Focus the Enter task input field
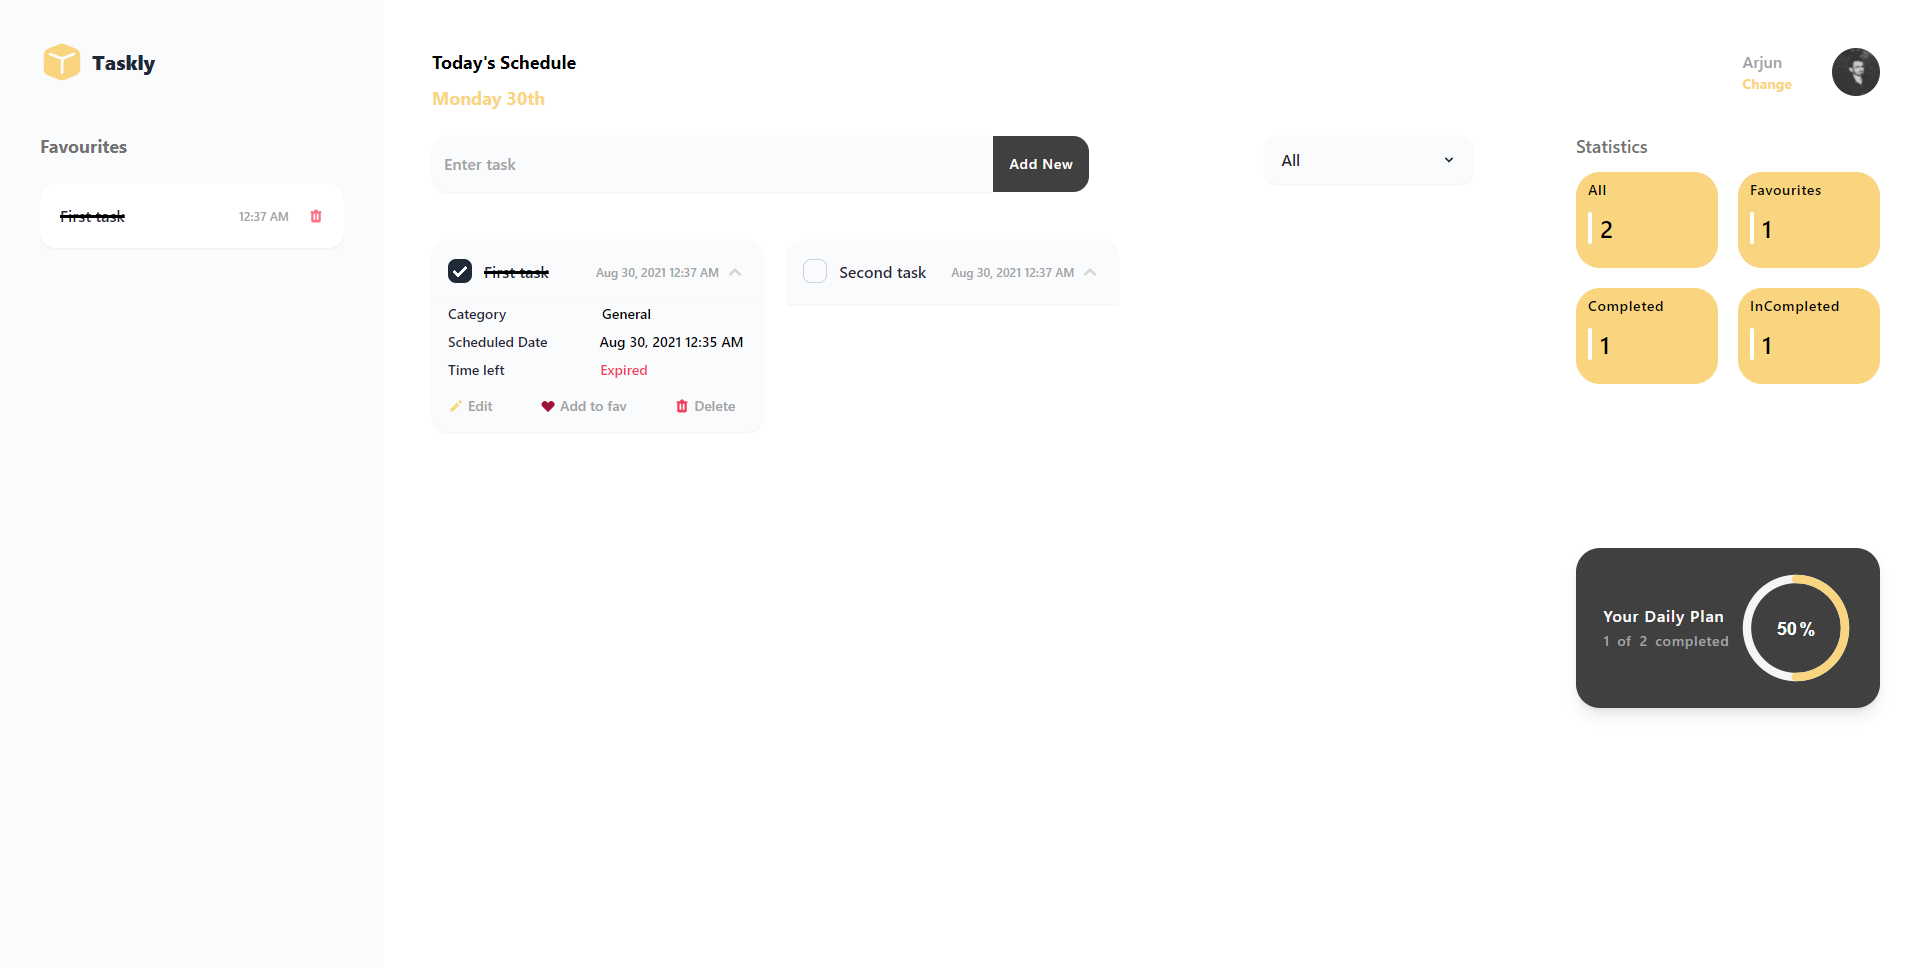The image size is (1920, 968). pyautogui.click(x=712, y=164)
